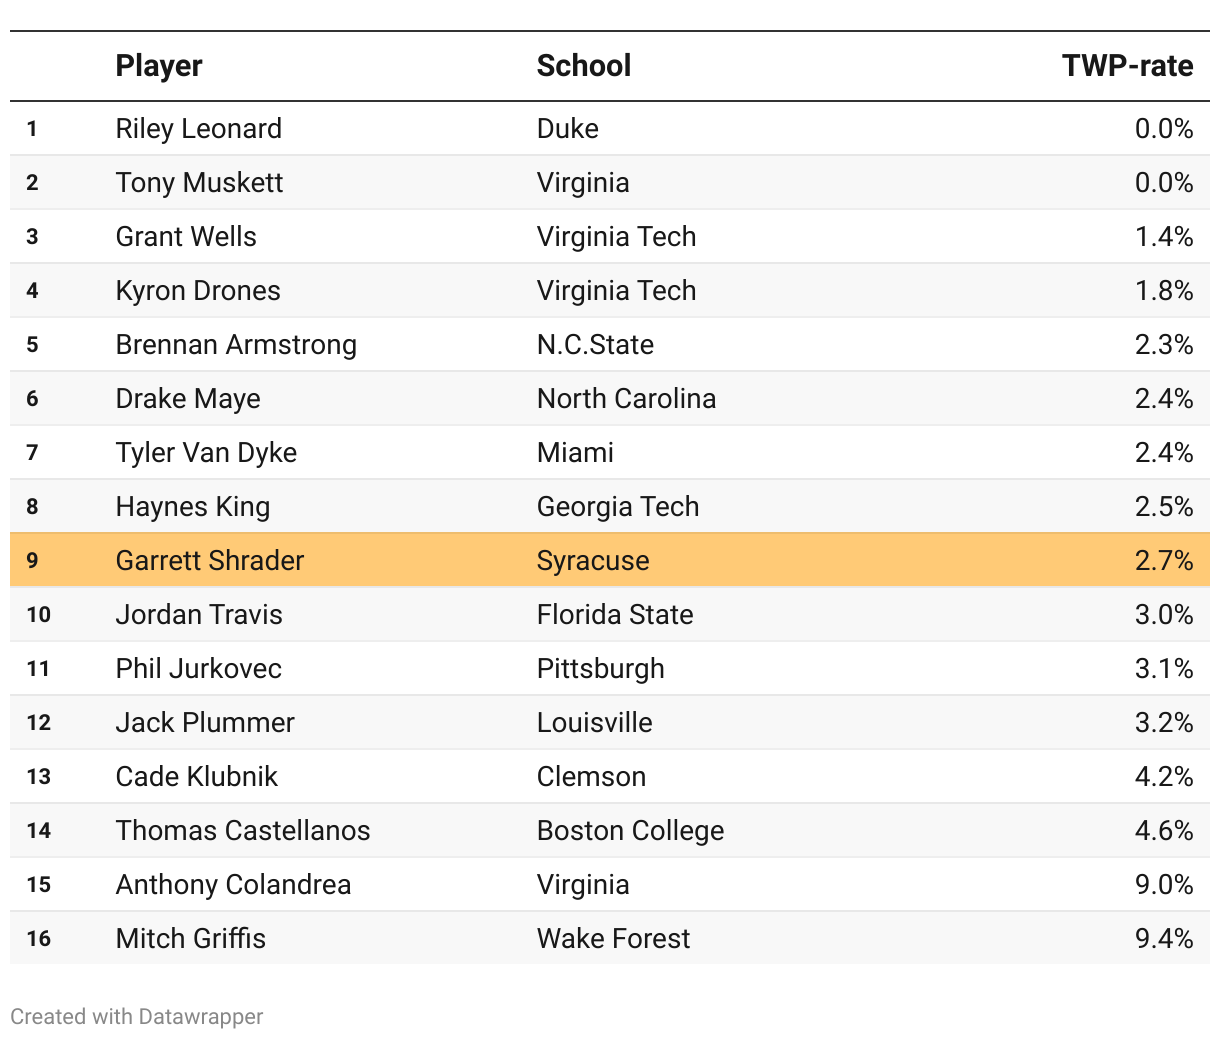Select Tony Muskett's name in the table
1220x1040 pixels.
point(199,183)
